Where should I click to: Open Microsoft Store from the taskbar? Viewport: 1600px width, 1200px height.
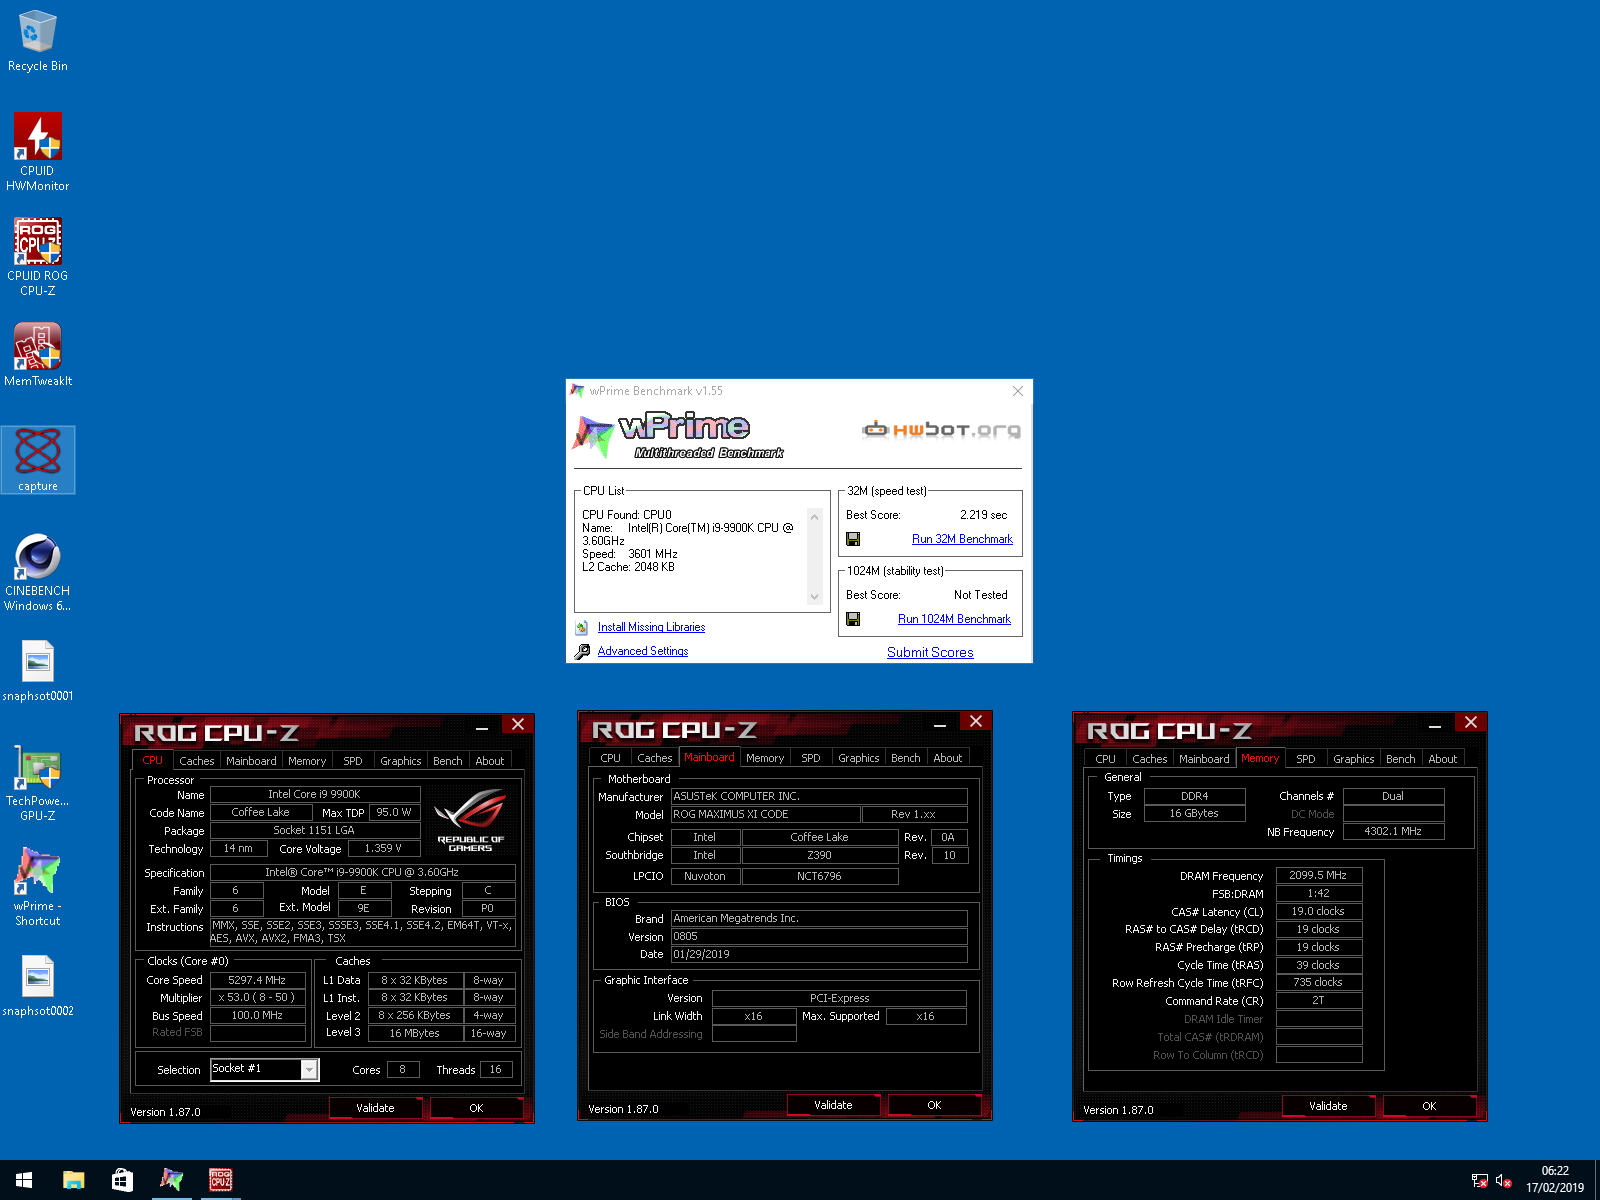[x=122, y=1180]
